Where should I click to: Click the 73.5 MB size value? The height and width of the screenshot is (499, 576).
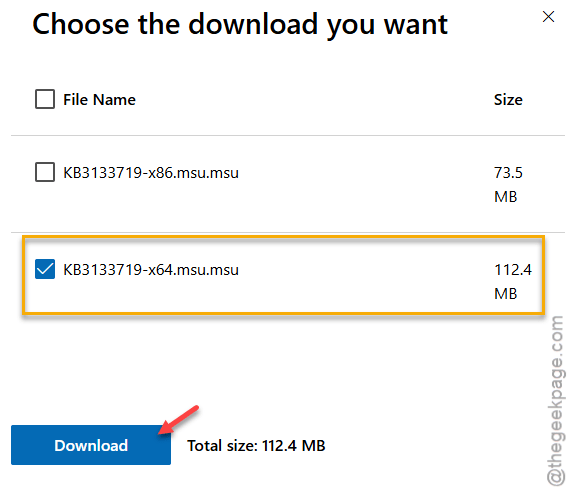click(508, 184)
